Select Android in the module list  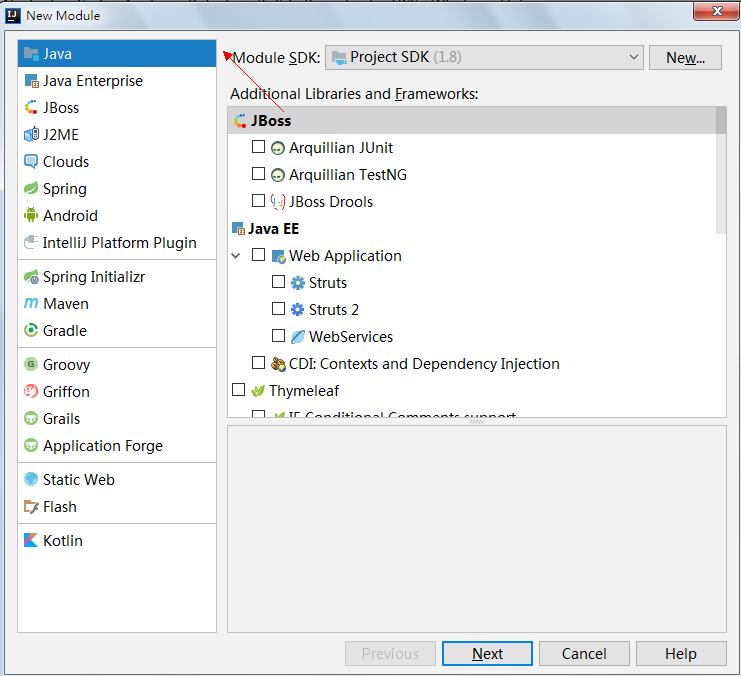(117, 216)
